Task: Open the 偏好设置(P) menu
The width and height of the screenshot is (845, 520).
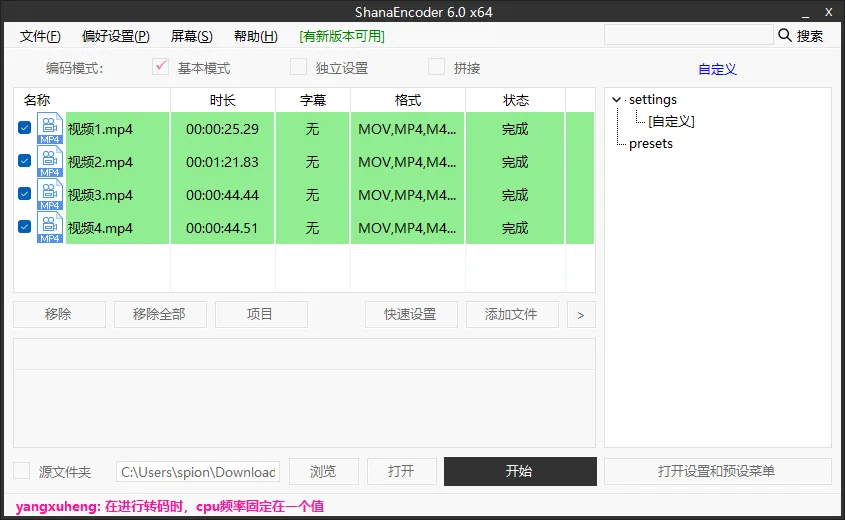Action: [116, 36]
